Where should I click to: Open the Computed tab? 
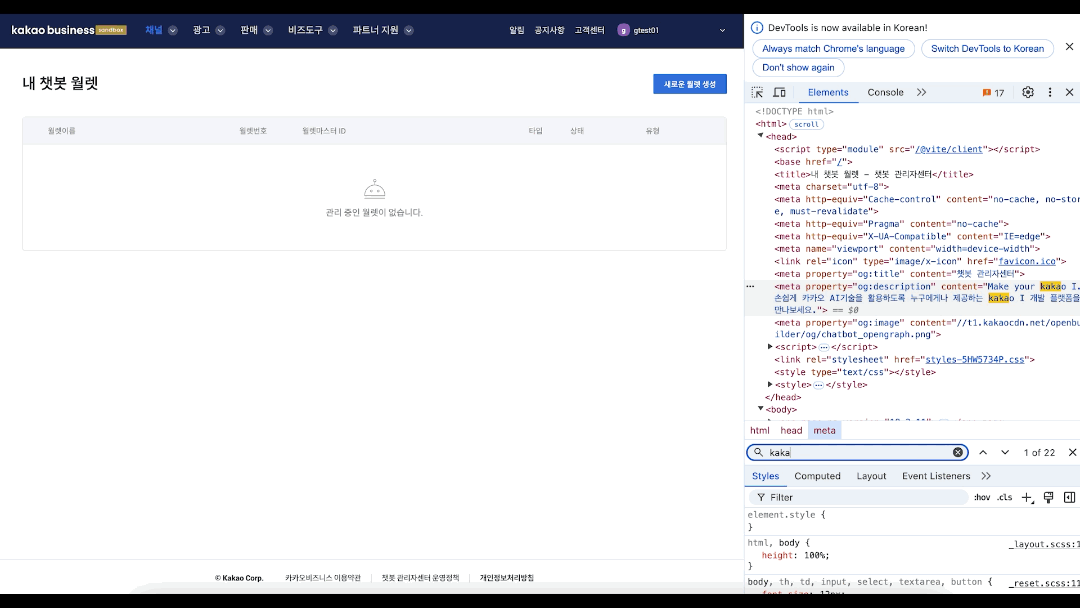pos(817,476)
